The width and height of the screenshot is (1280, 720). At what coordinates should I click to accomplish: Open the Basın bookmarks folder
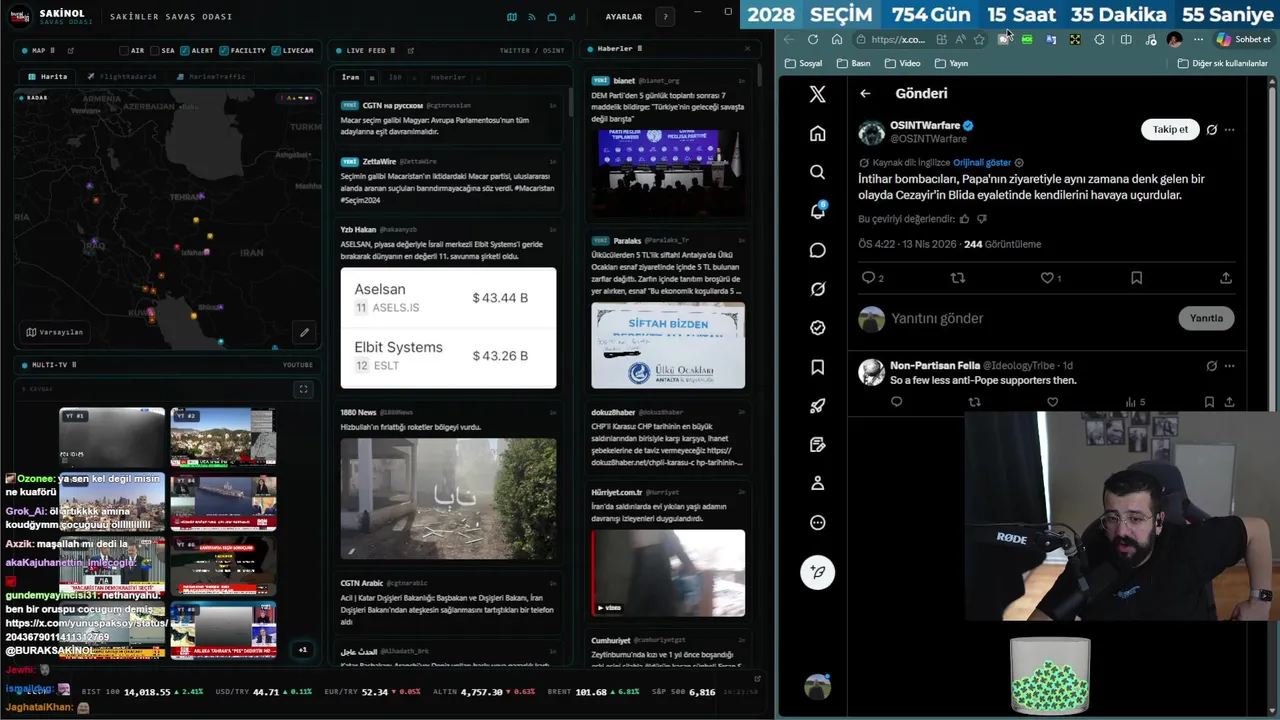pyautogui.click(x=853, y=63)
